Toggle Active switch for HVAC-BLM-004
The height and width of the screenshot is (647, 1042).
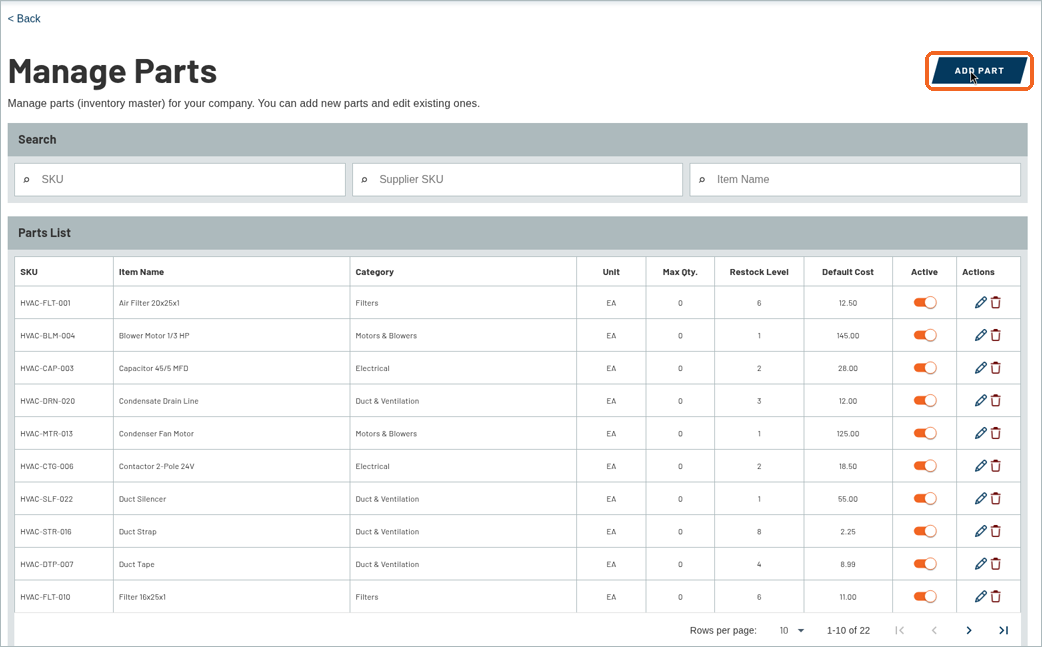(x=924, y=335)
